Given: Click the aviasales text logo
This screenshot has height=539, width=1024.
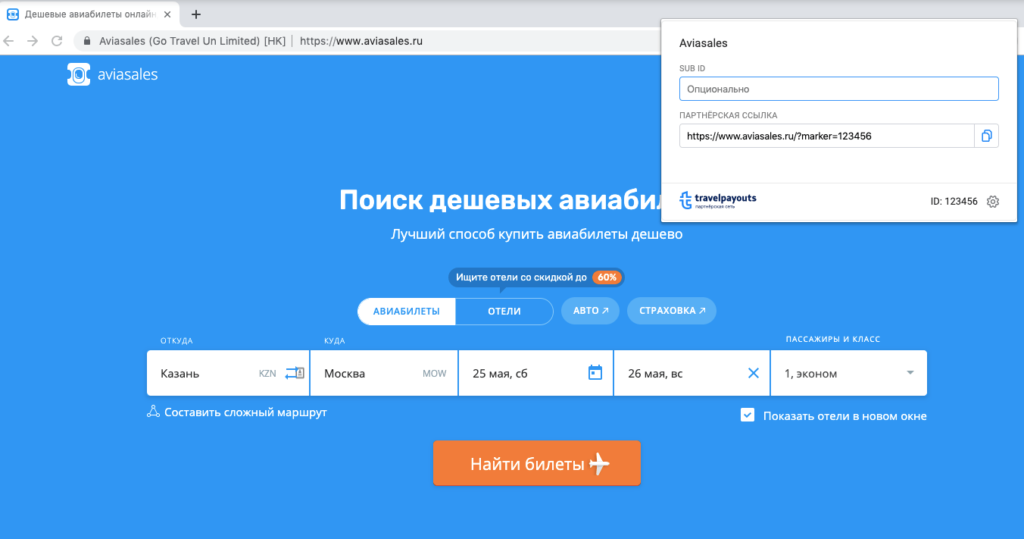Looking at the screenshot, I should (127, 74).
